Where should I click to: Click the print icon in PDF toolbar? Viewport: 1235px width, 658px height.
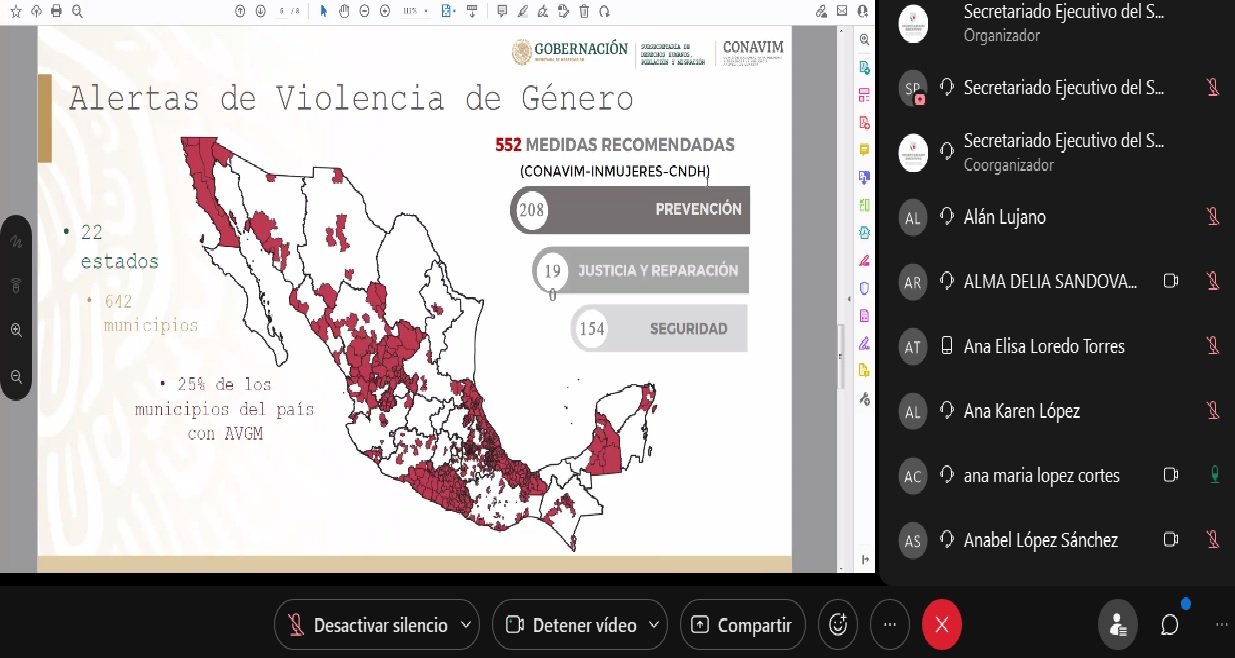point(56,11)
